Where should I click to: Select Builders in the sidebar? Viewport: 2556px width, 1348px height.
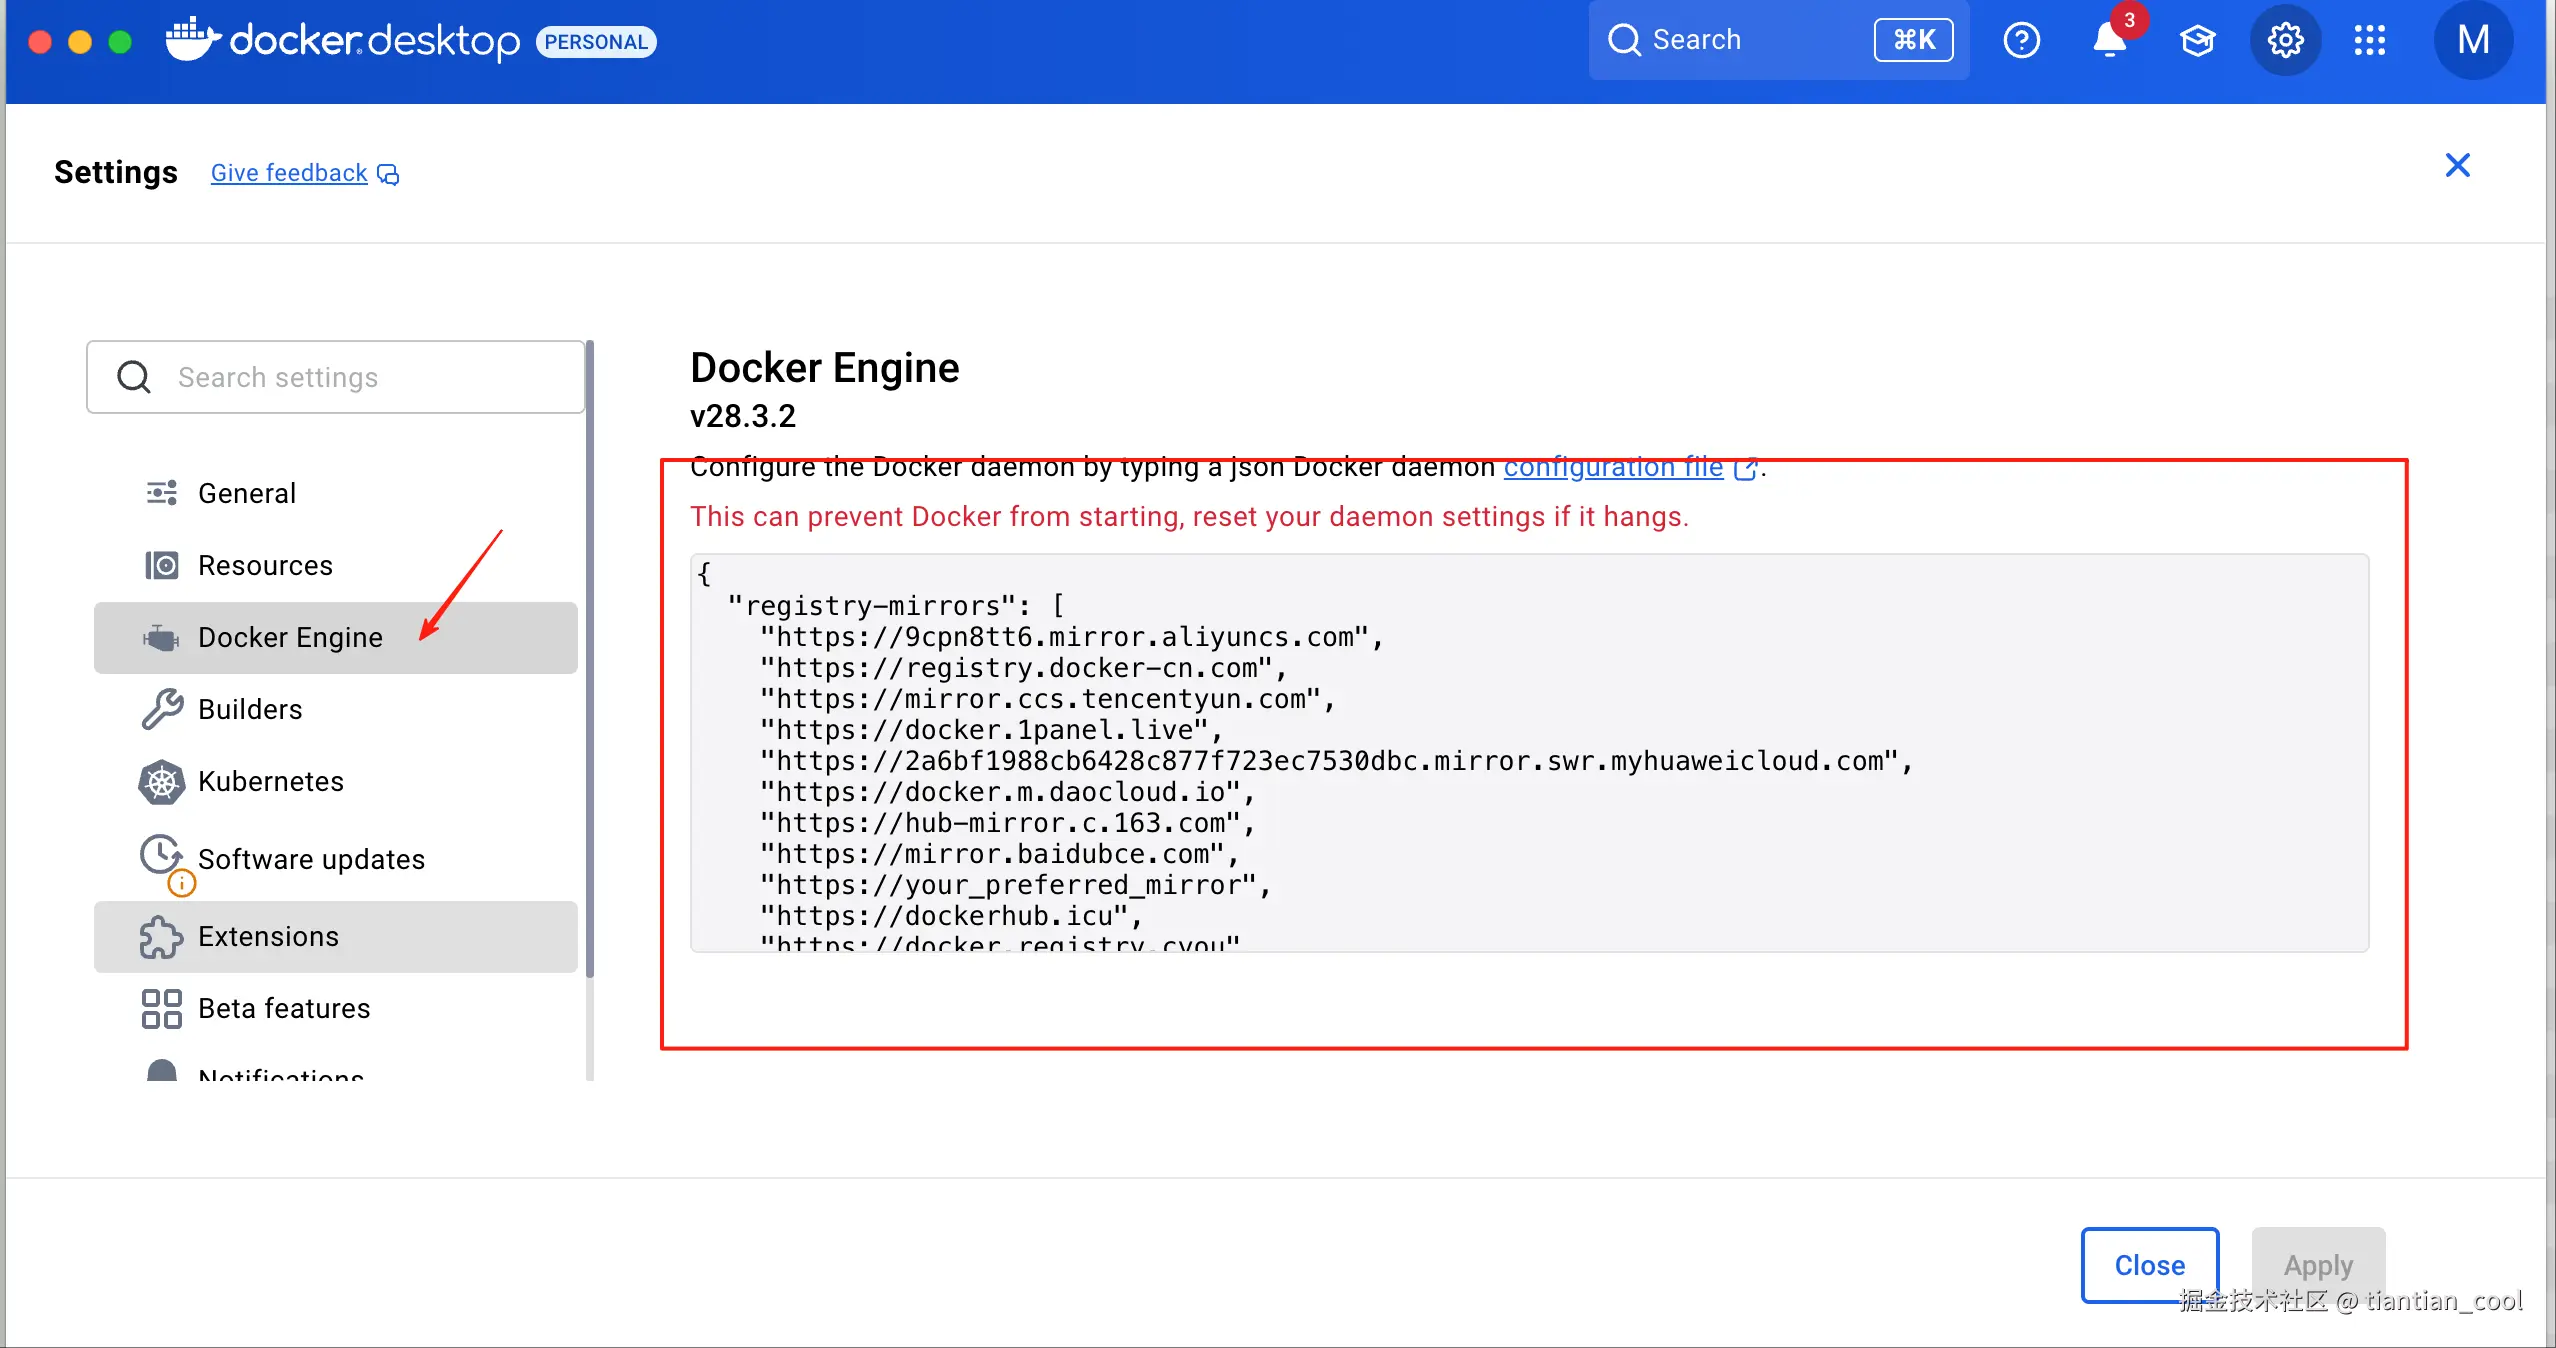[x=250, y=710]
